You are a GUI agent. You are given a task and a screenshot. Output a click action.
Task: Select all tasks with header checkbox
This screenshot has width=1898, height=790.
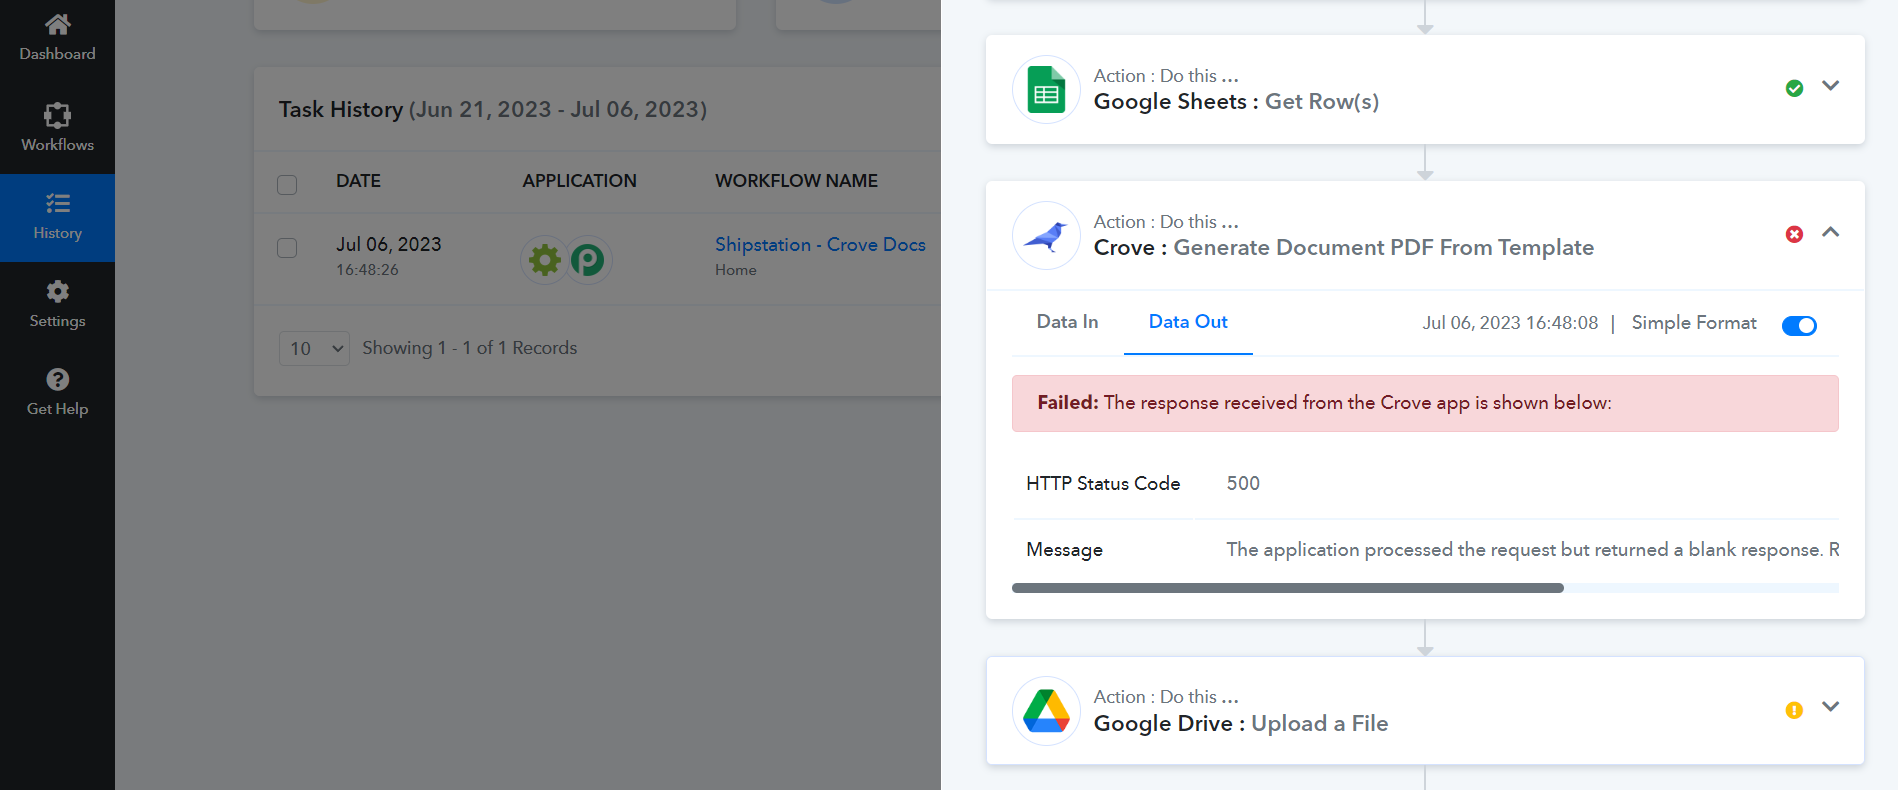(x=287, y=185)
